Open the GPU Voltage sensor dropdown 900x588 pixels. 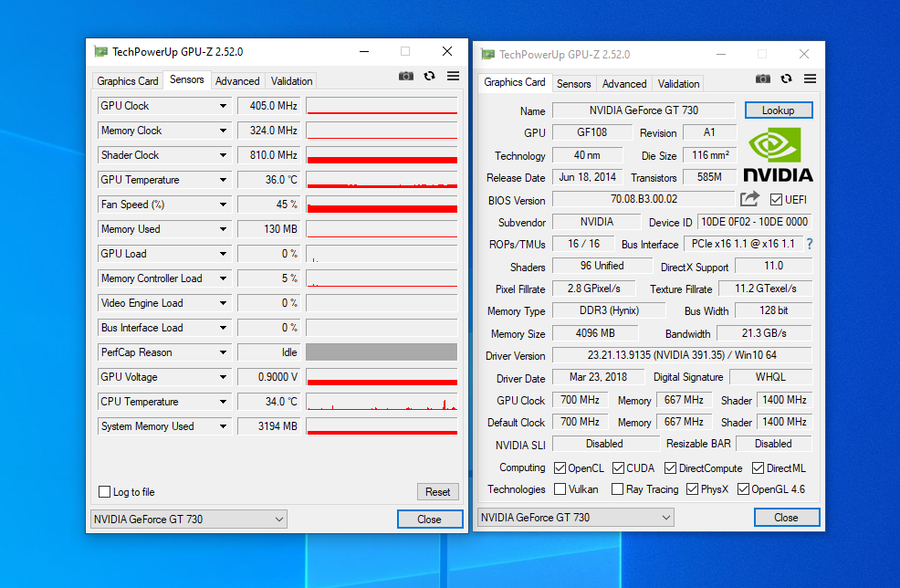223,377
